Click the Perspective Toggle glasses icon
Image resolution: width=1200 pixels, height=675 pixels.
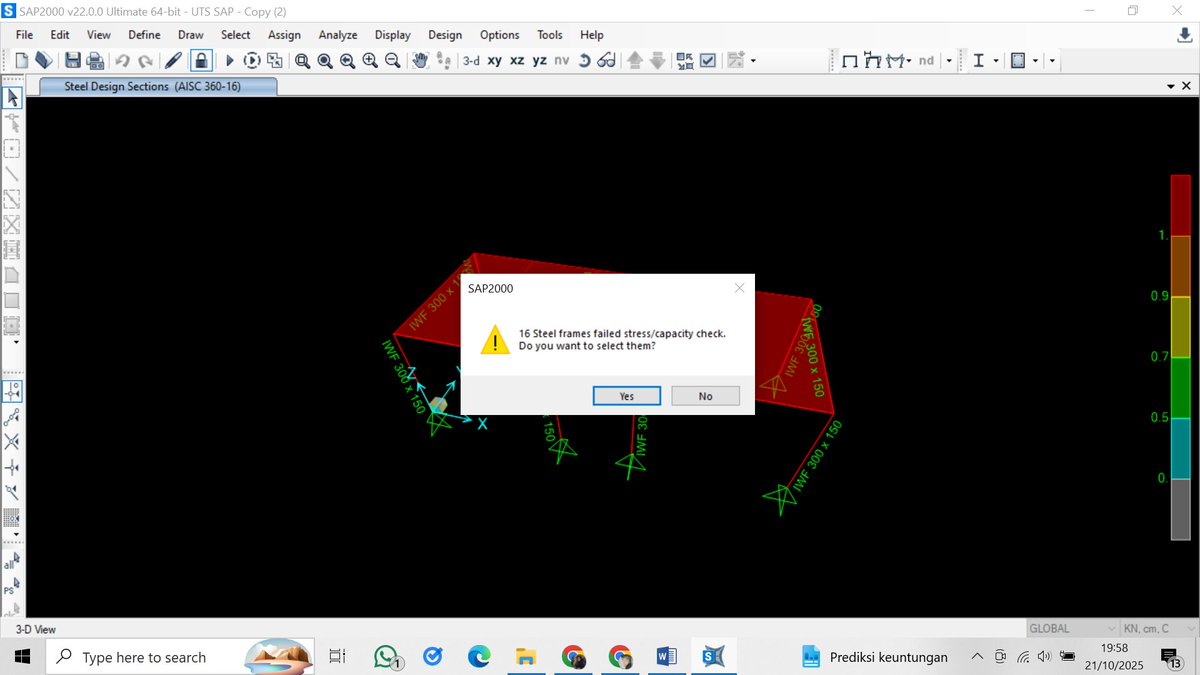pyautogui.click(x=607, y=61)
